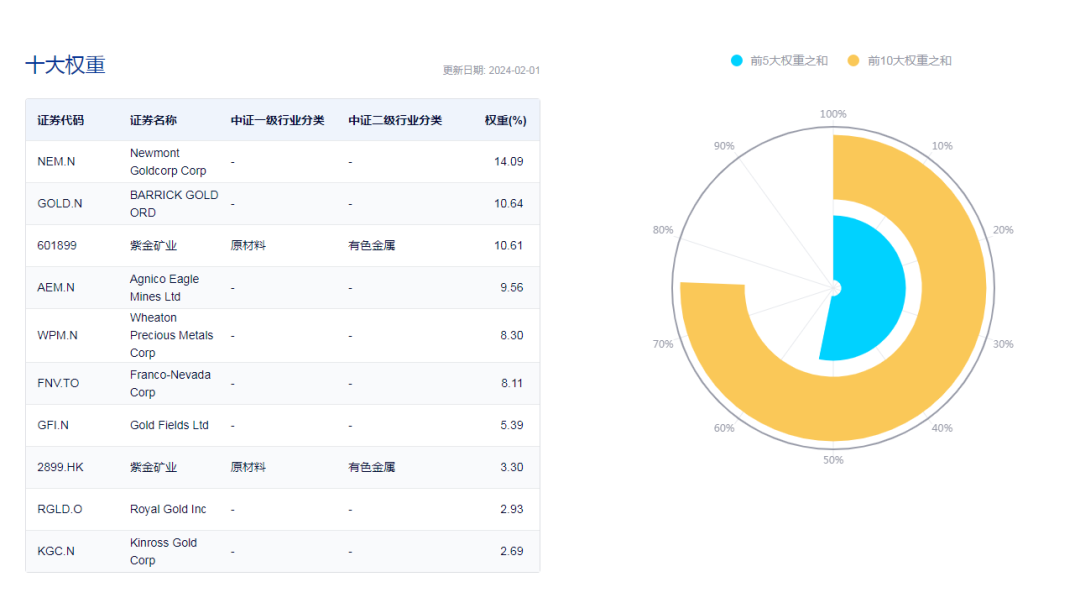Click the blue top-5 weight arc
Screen dimensions: 1080x603
(871, 289)
